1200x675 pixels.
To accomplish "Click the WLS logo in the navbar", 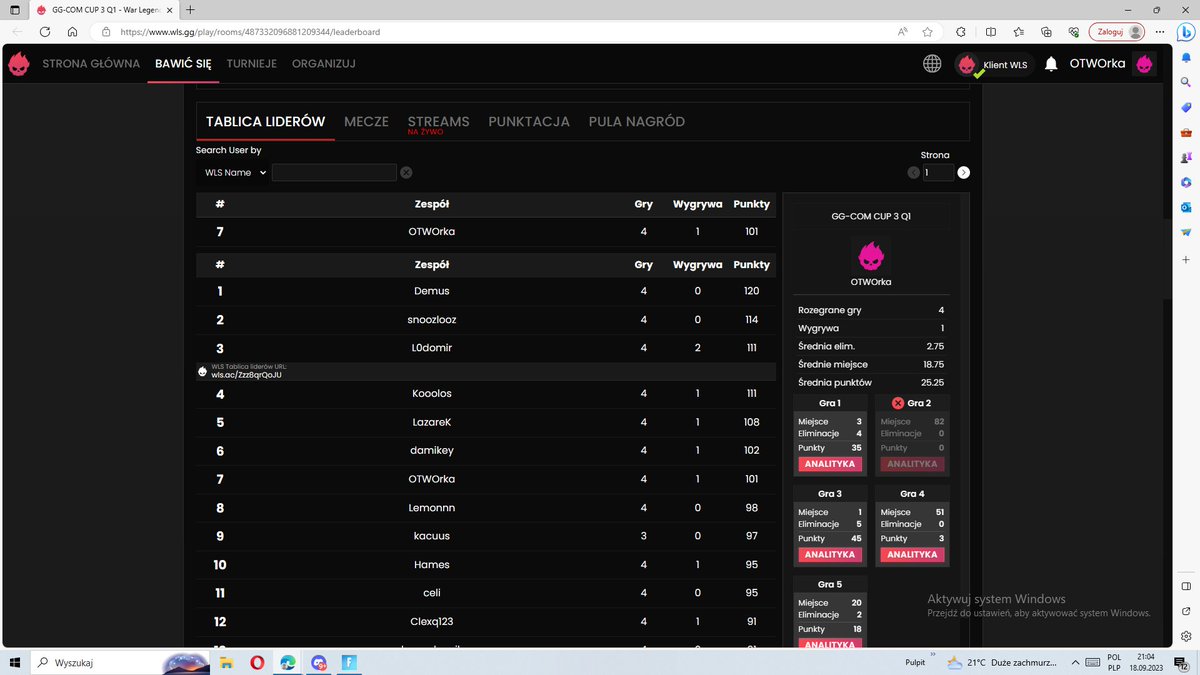I will click(19, 63).
